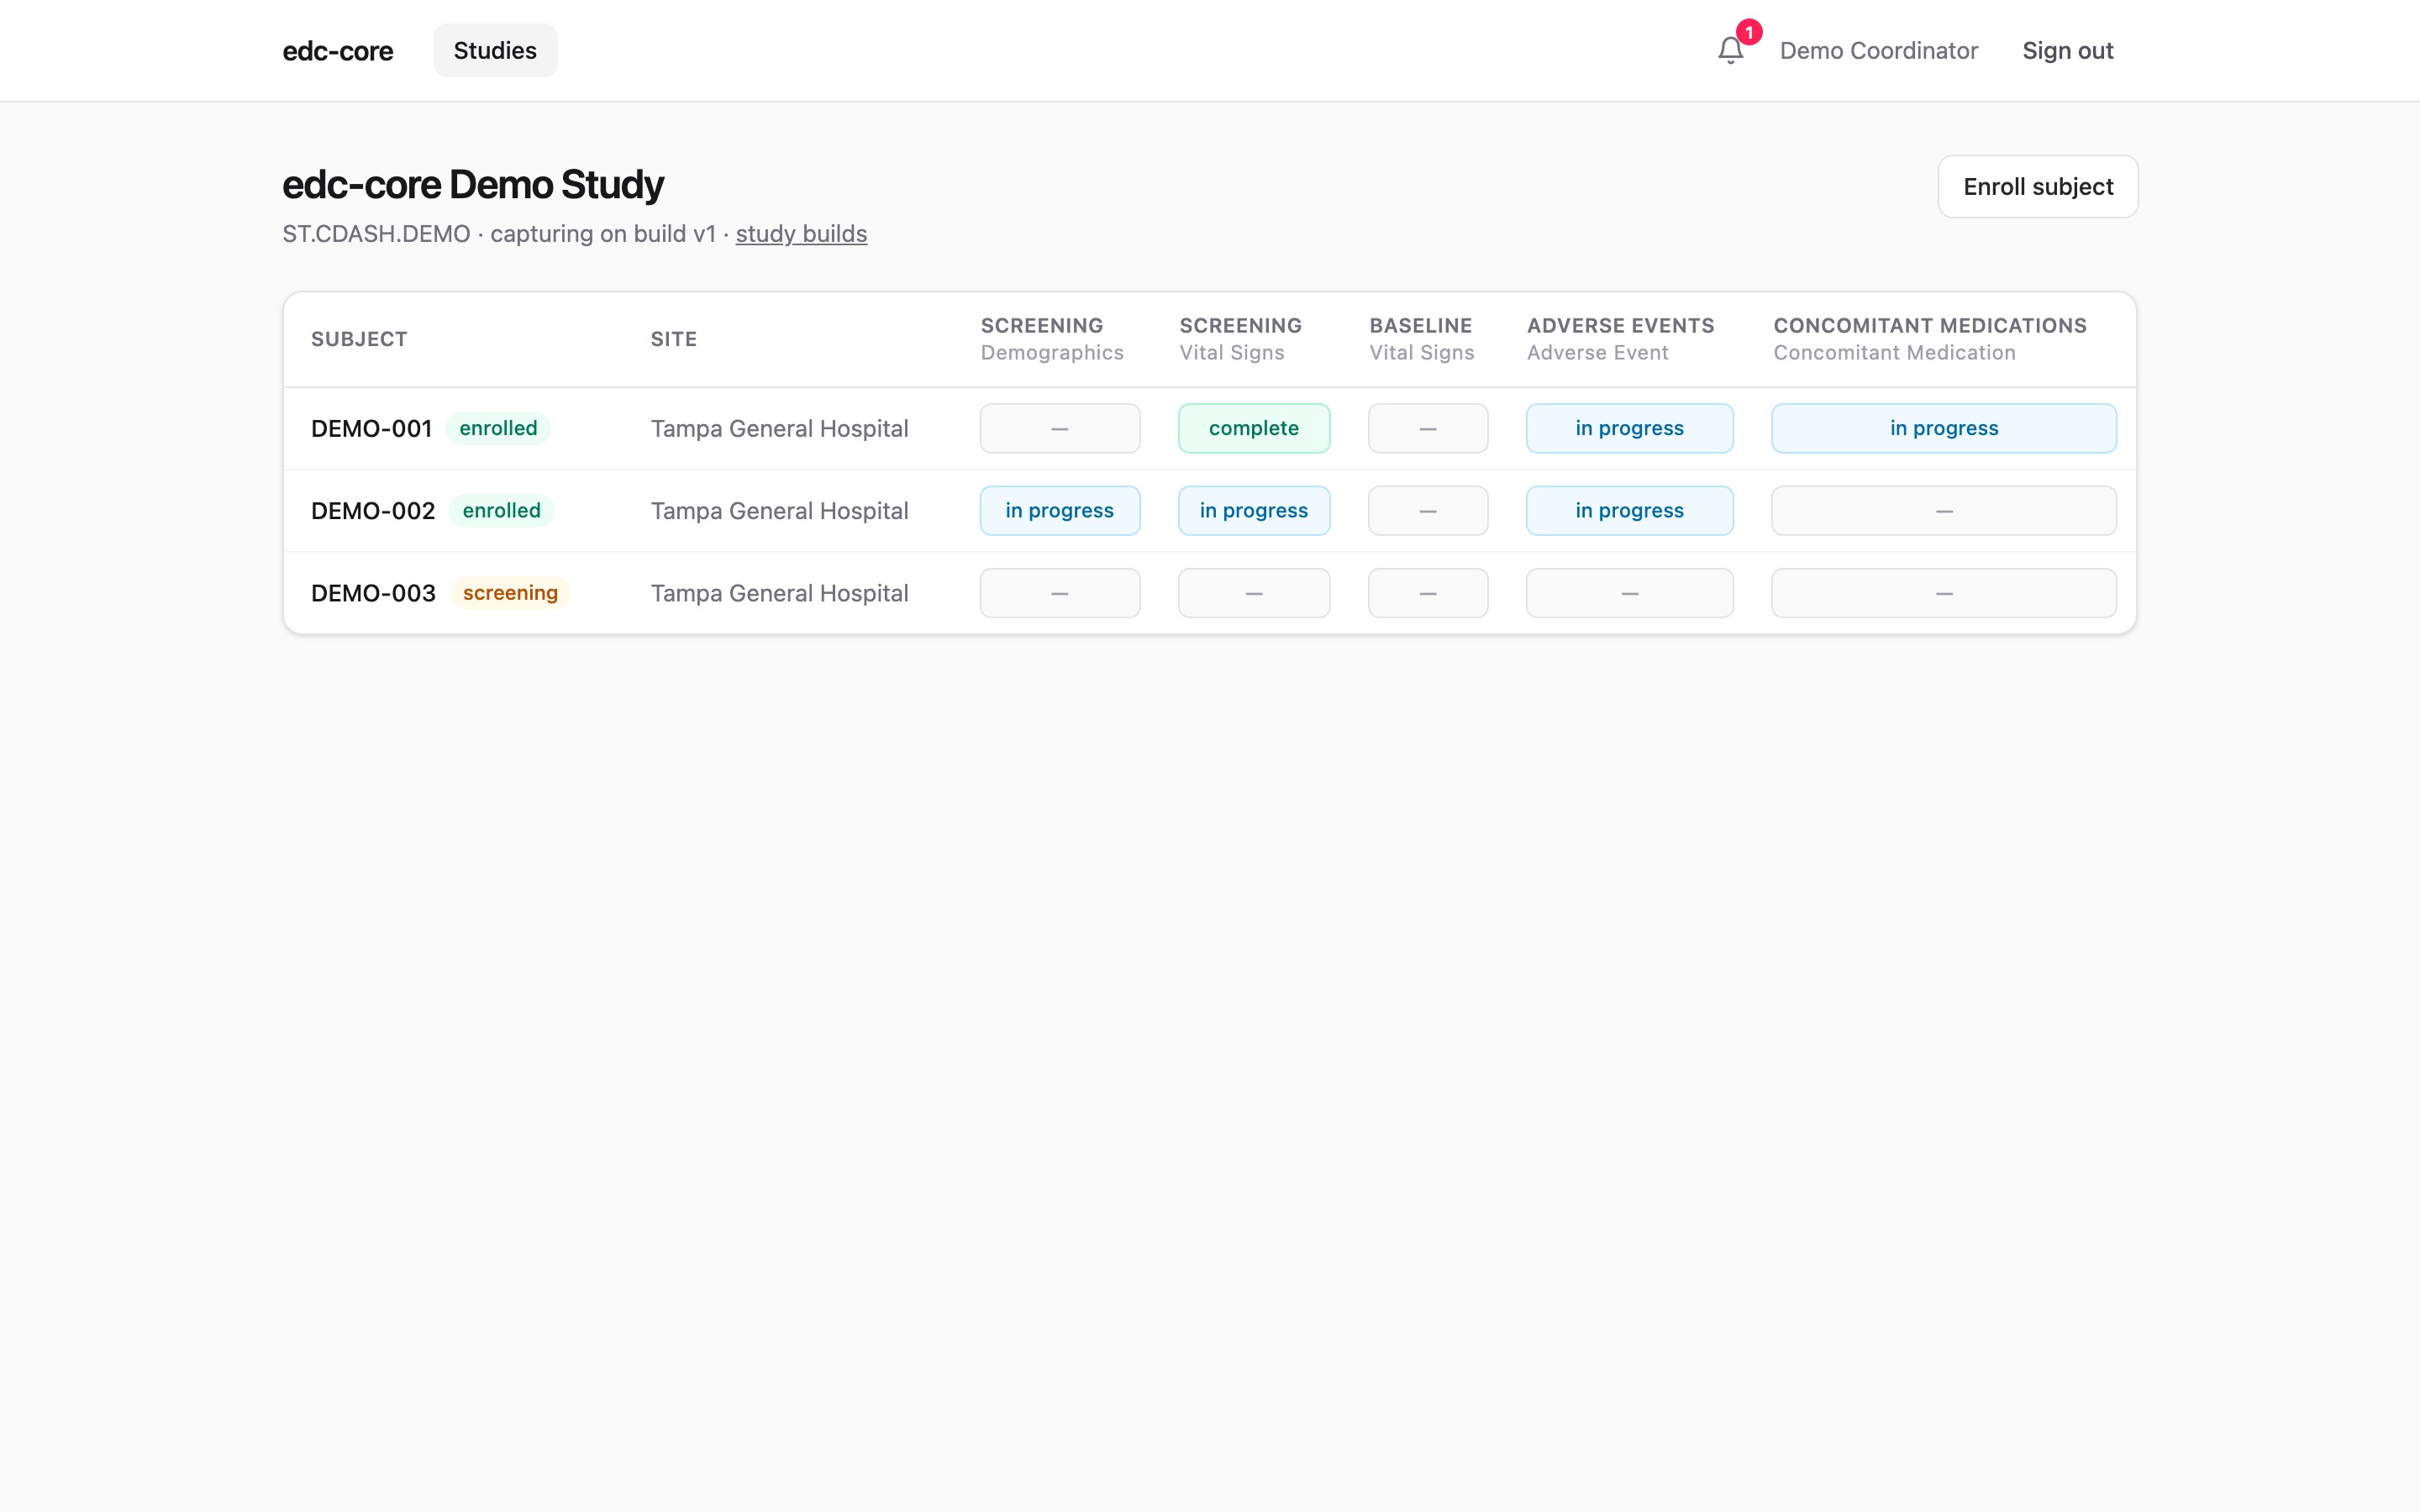Viewport: 2420px width, 1512px height.
Task: Open the study builds link
Action: (x=801, y=234)
